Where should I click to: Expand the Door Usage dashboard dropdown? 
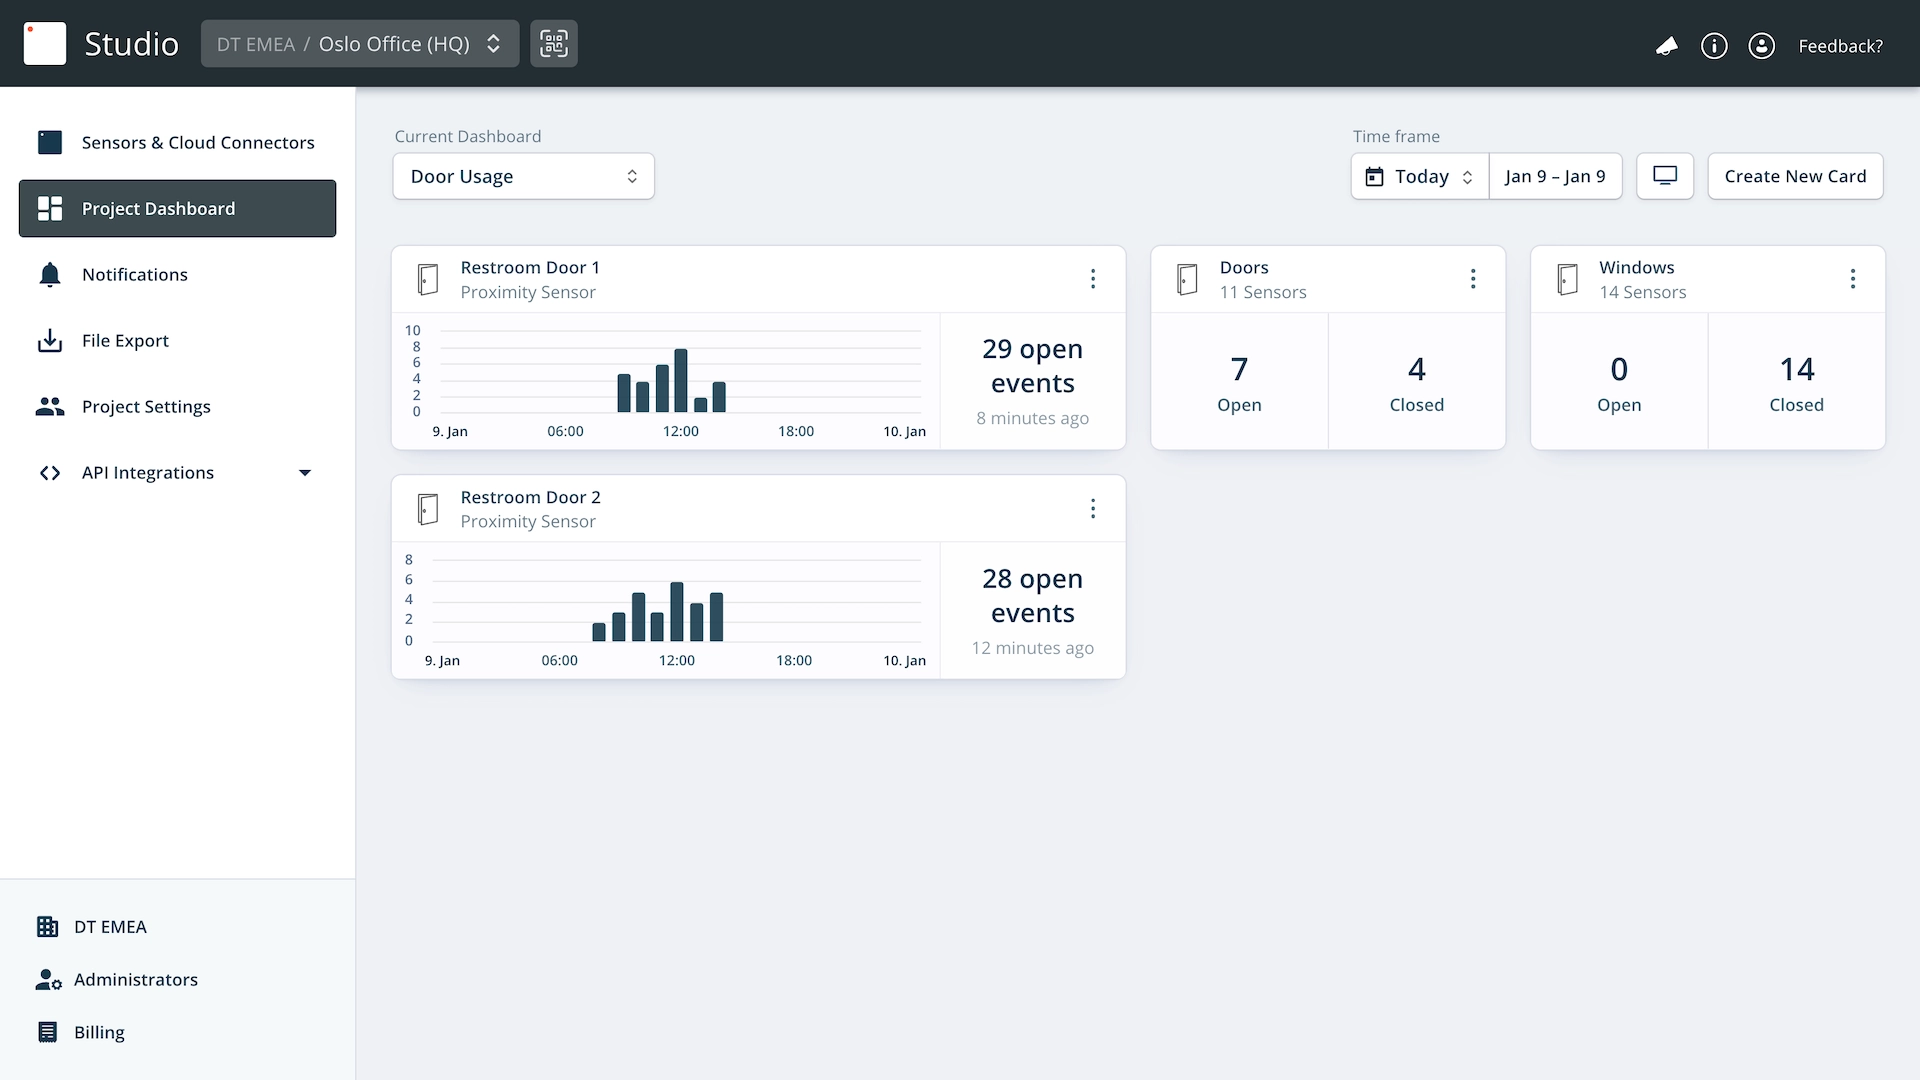tap(523, 176)
